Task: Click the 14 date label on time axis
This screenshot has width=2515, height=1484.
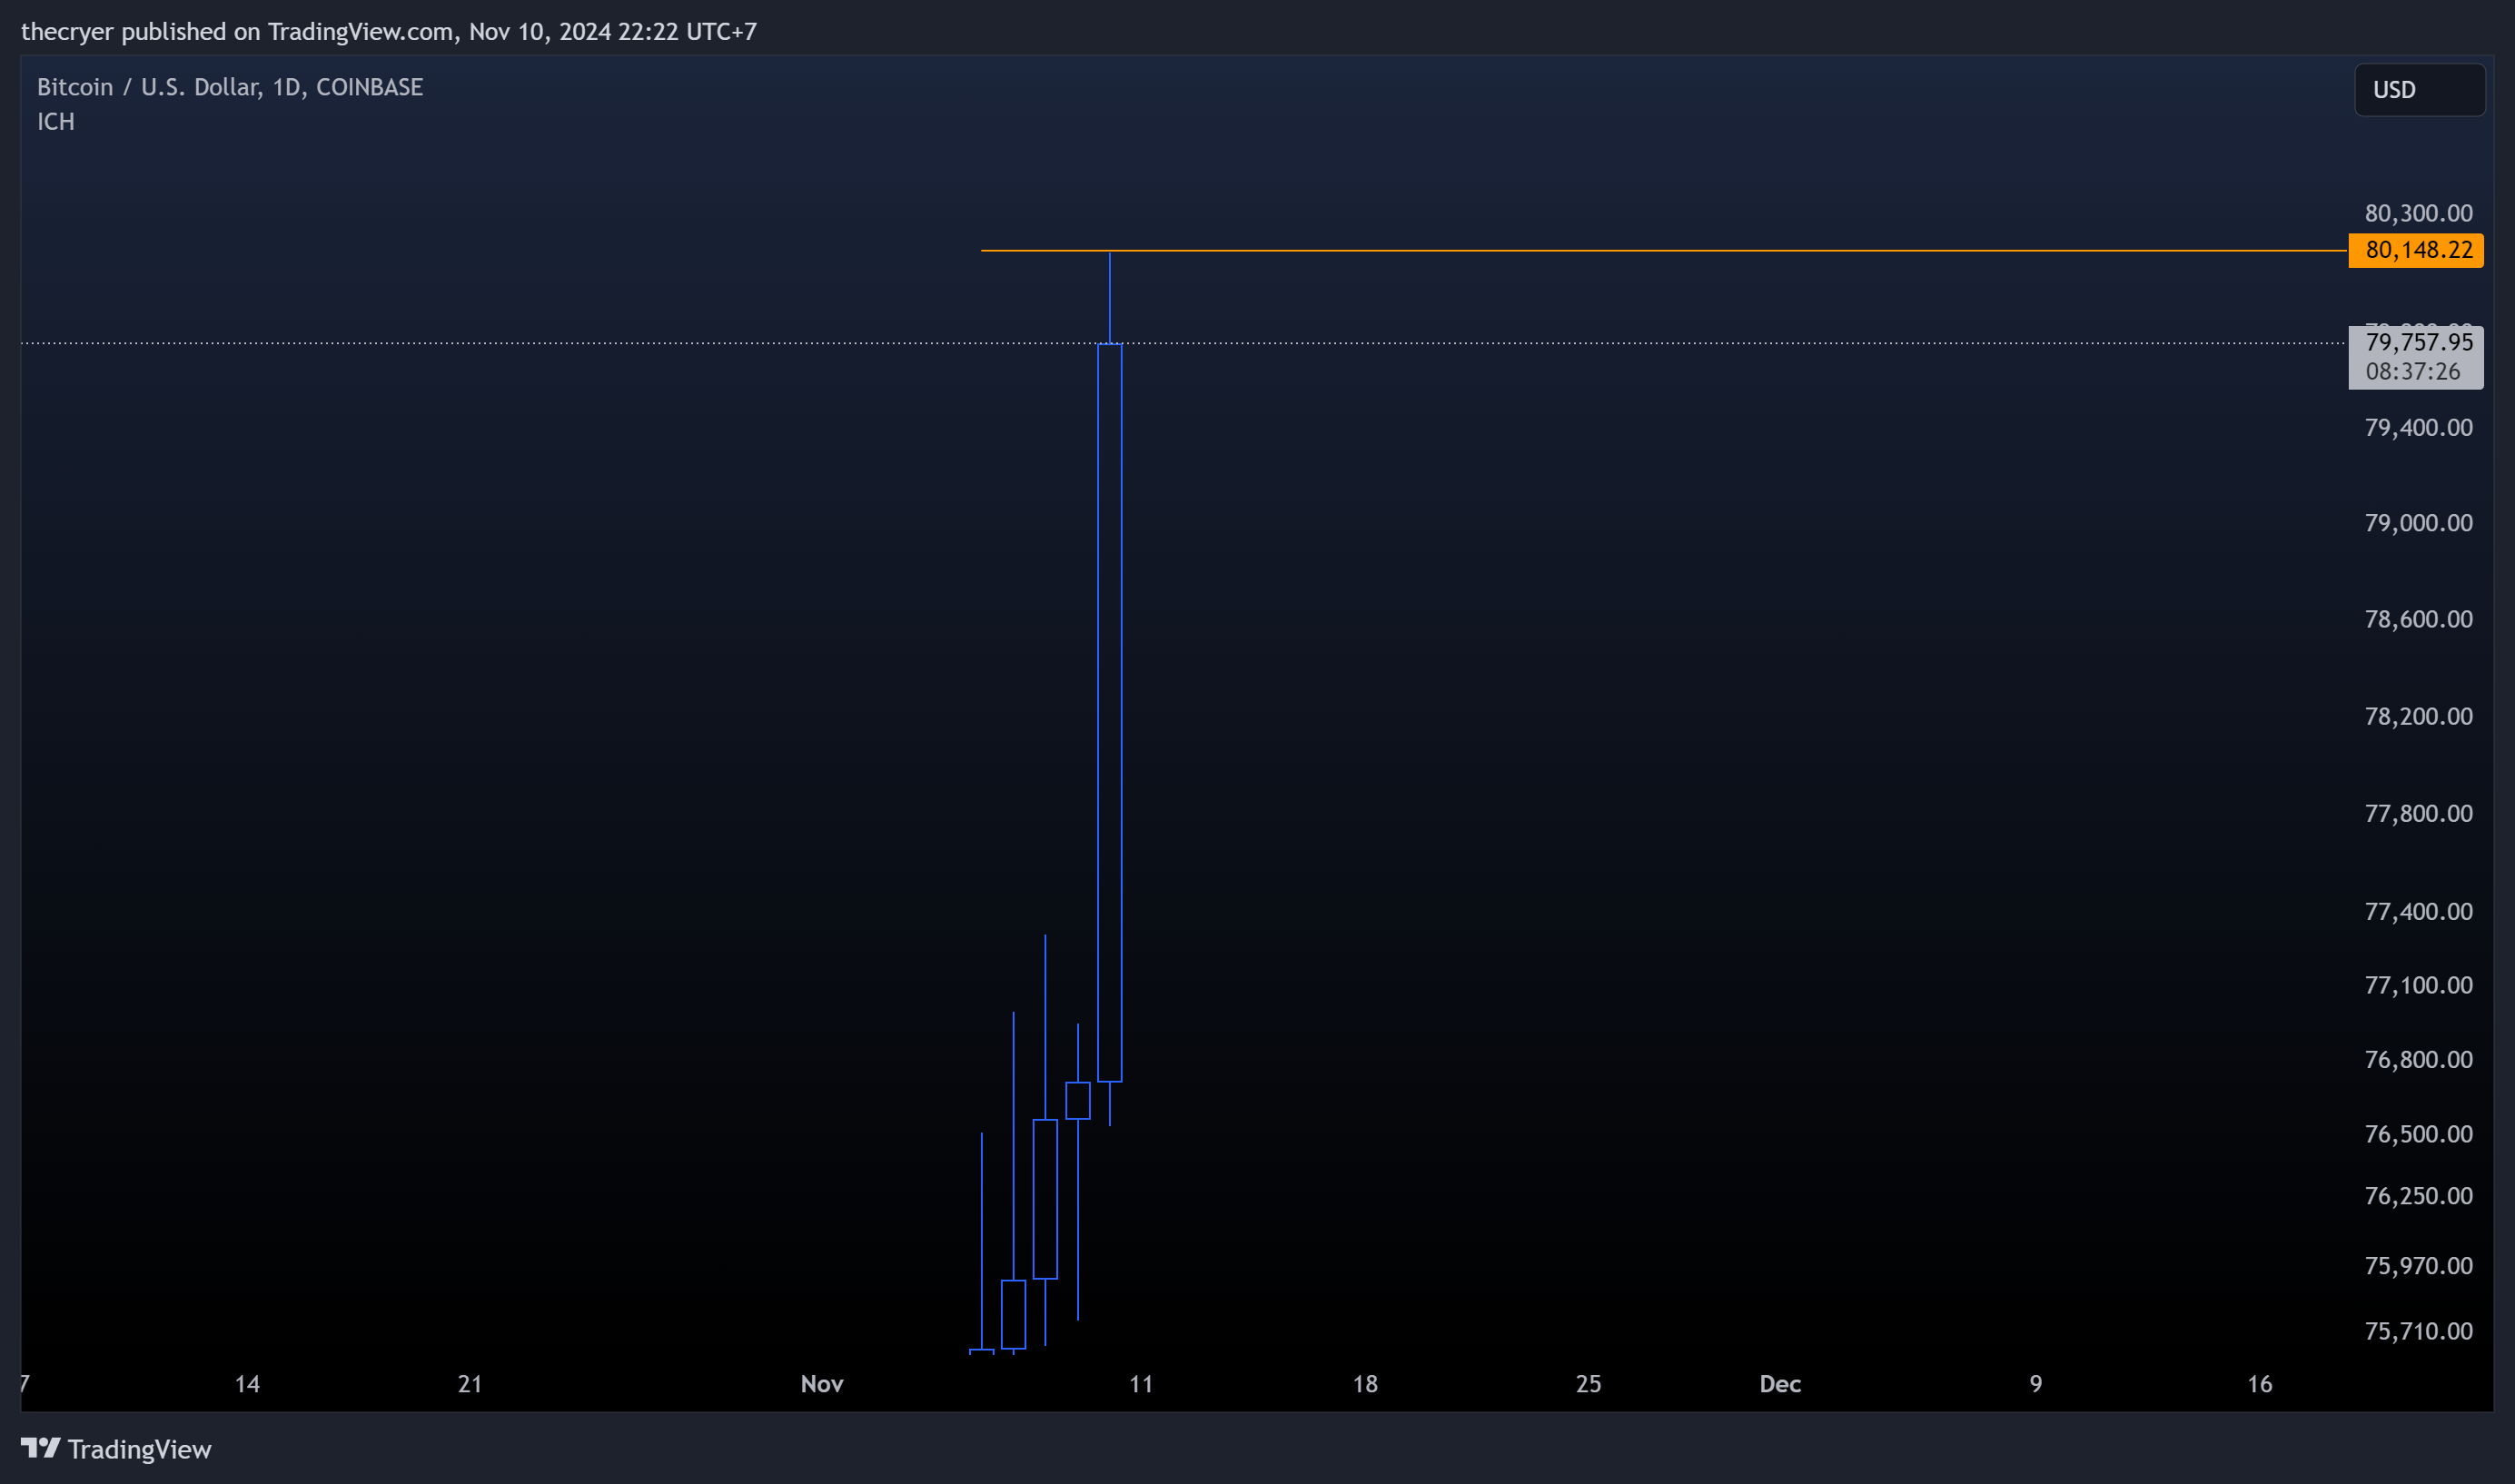Action: [247, 1384]
